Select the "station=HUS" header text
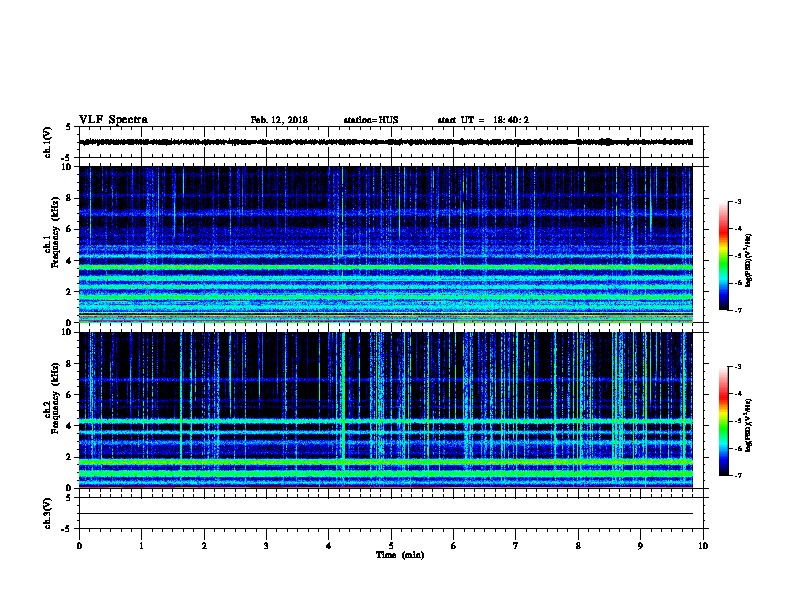 coord(371,120)
